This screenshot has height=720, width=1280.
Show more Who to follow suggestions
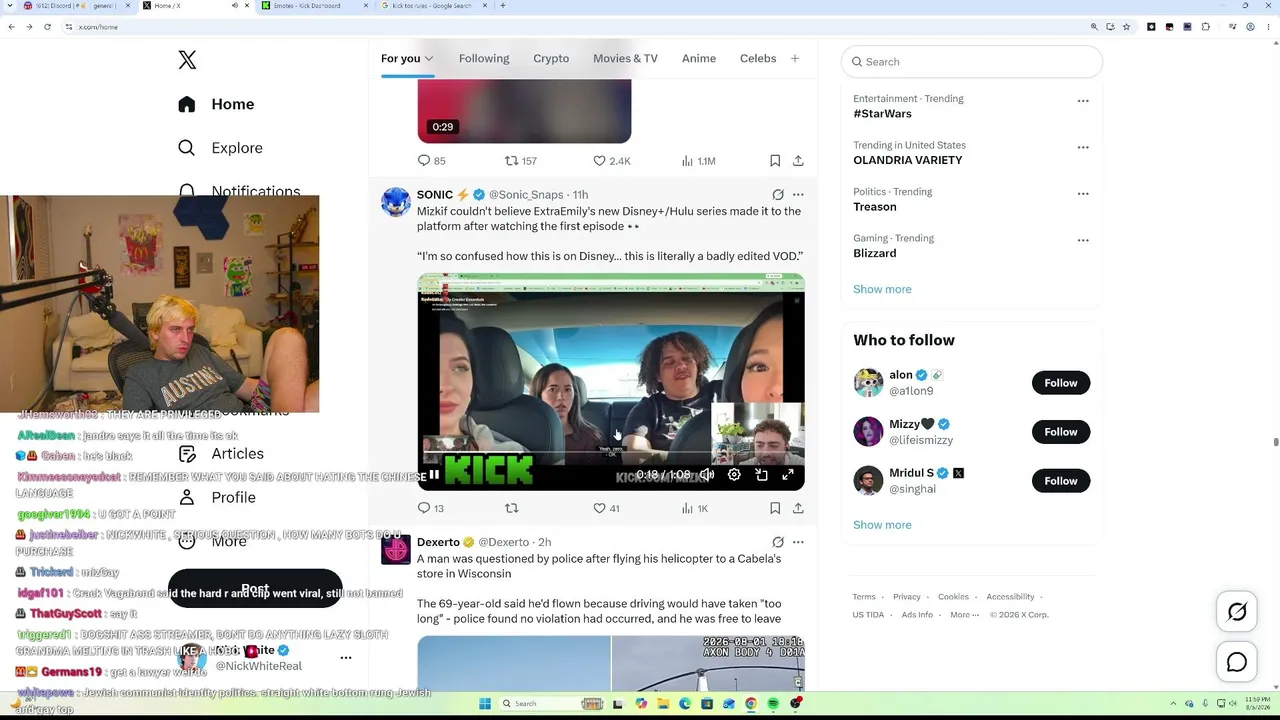[x=882, y=525]
